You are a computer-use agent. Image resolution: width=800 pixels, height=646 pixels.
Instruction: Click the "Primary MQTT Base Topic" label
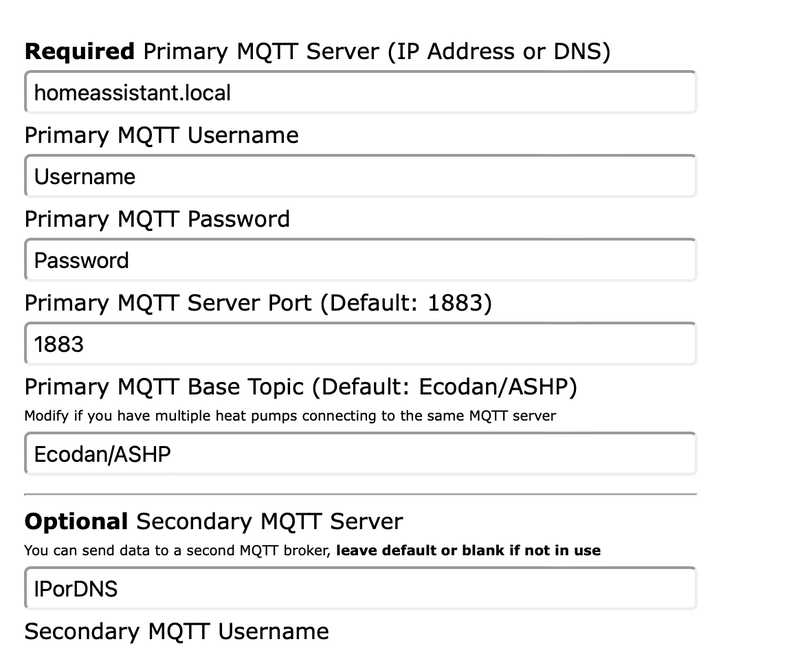click(x=171, y=387)
